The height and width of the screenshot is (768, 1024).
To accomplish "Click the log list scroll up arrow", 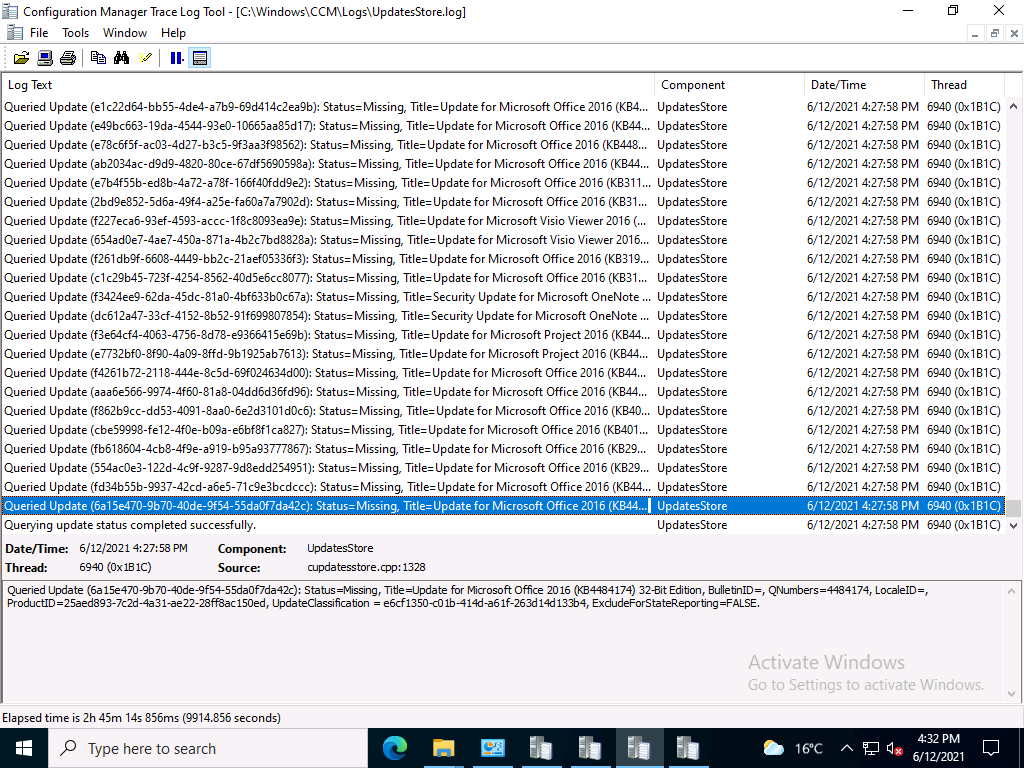I will coord(1014,106).
